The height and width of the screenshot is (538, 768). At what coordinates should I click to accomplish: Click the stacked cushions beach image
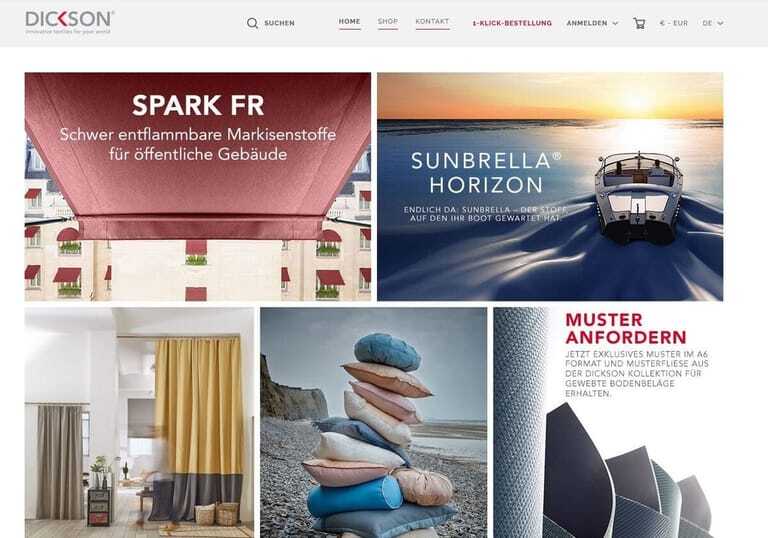click(374, 423)
